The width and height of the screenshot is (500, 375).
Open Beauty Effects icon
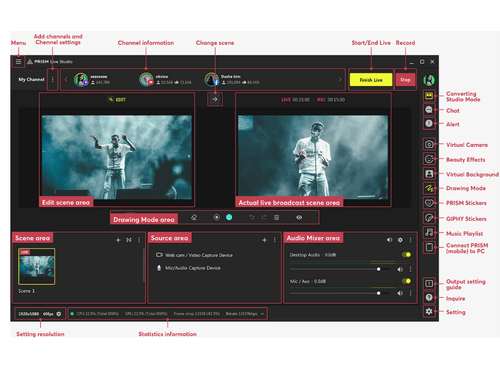429,159
